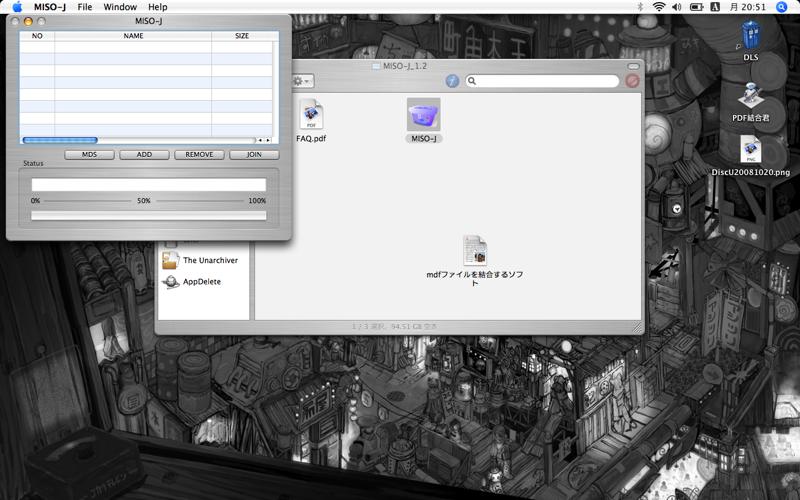This screenshot has height=500, width=800.
Task: Click the red prohibit icon in Finder toolbar
Action: click(632, 81)
